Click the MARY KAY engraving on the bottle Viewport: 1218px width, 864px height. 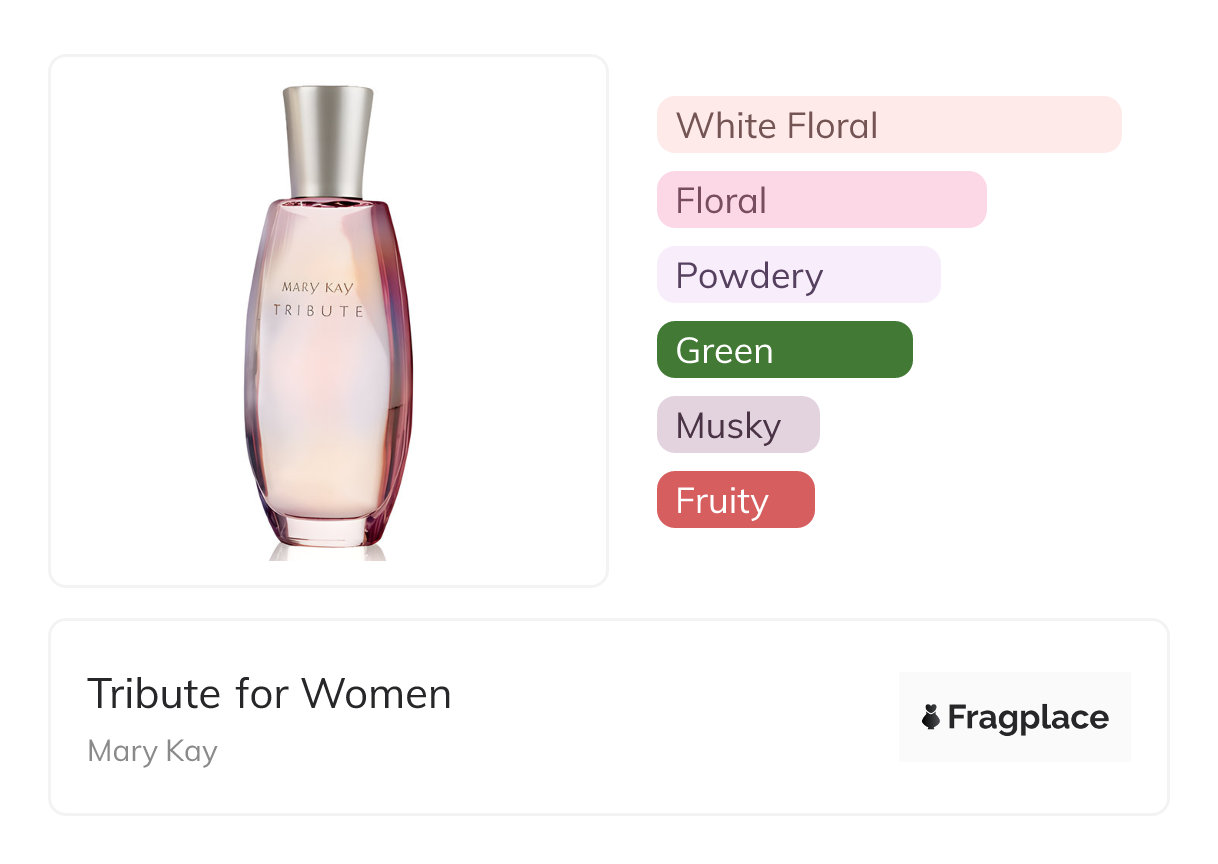(x=317, y=288)
